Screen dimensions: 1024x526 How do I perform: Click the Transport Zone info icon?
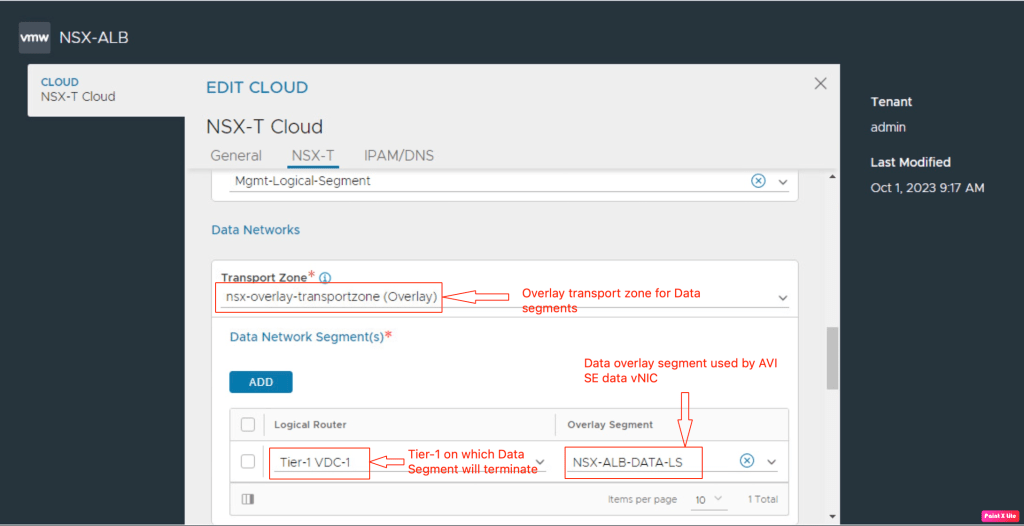325,278
